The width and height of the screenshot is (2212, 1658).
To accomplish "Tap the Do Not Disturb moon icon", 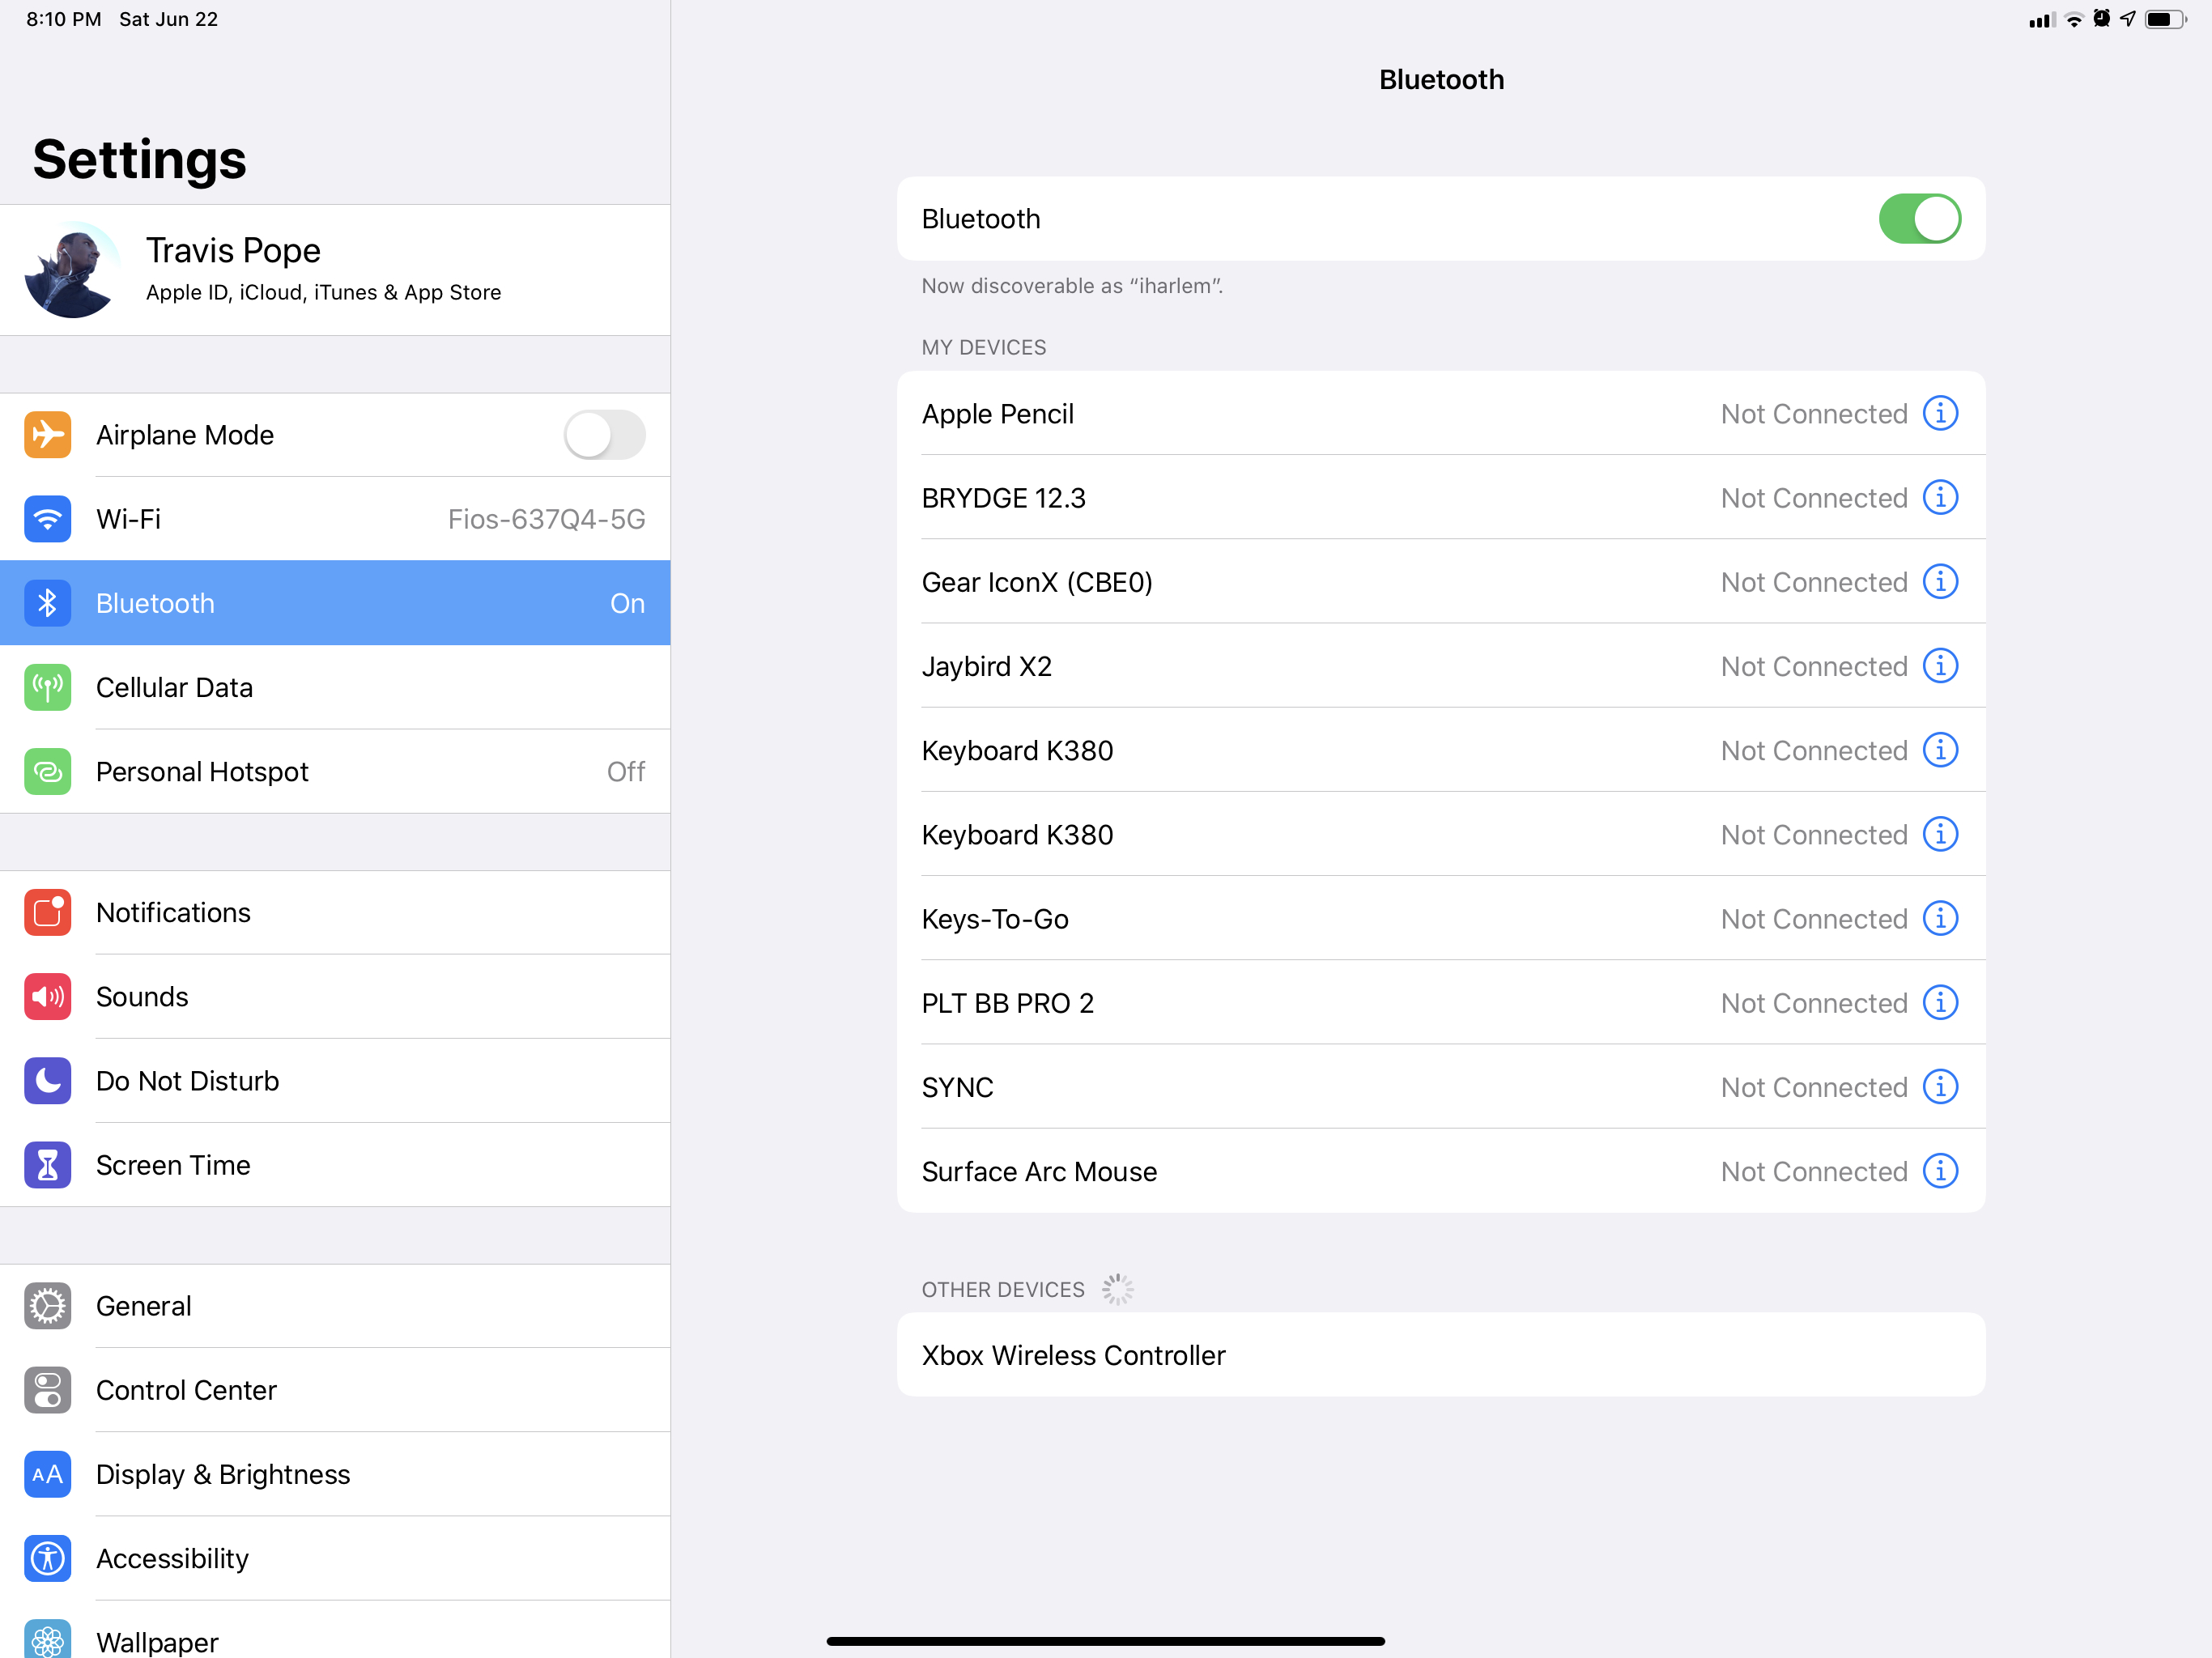I will (x=47, y=1080).
